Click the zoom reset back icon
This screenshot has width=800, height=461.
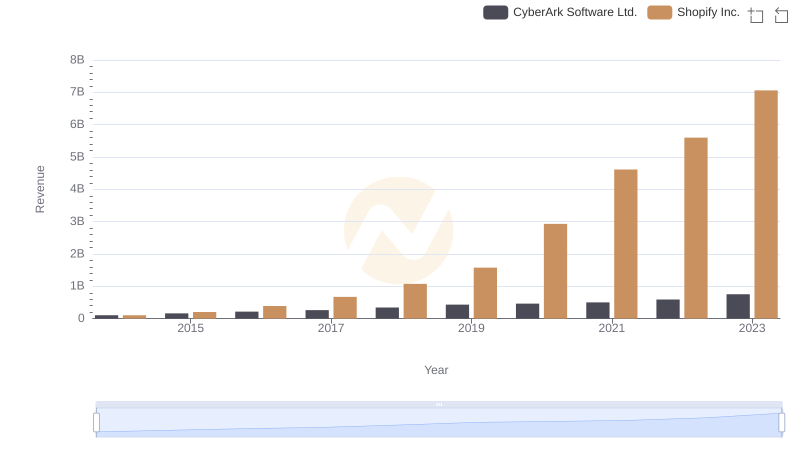781,15
